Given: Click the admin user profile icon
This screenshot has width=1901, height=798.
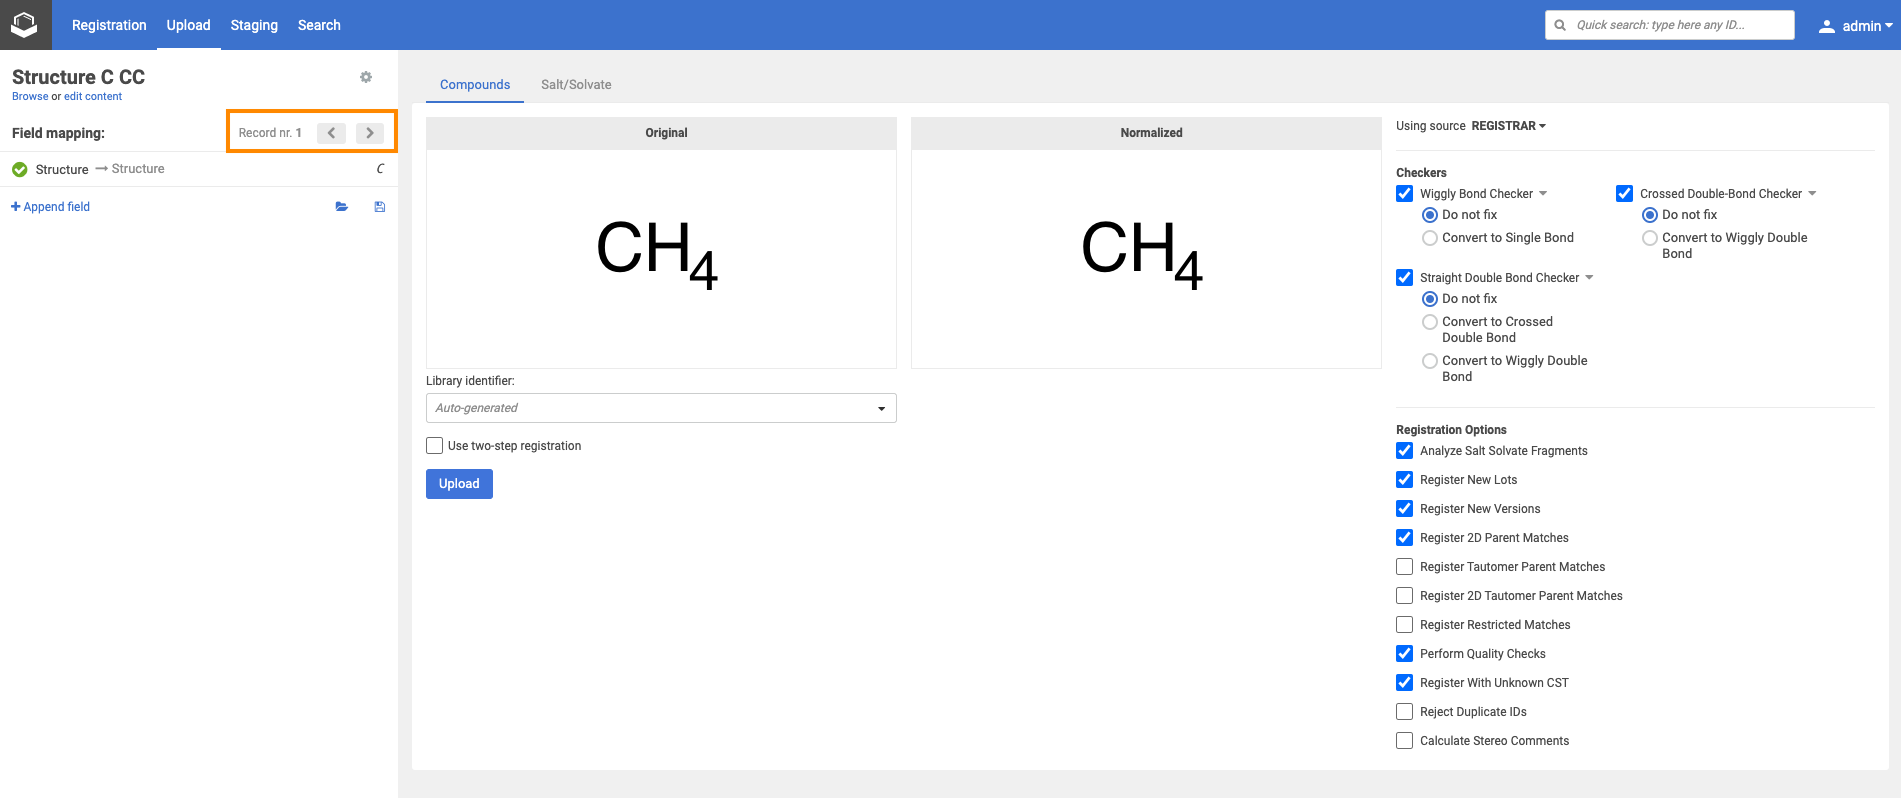Looking at the screenshot, I should [x=1826, y=26].
